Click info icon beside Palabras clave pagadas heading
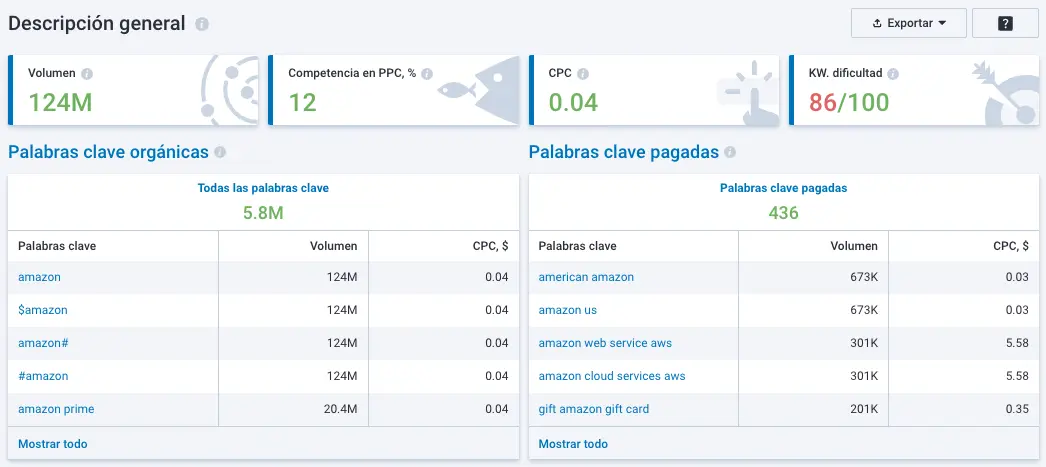This screenshot has height=467, width=1046. (730, 152)
